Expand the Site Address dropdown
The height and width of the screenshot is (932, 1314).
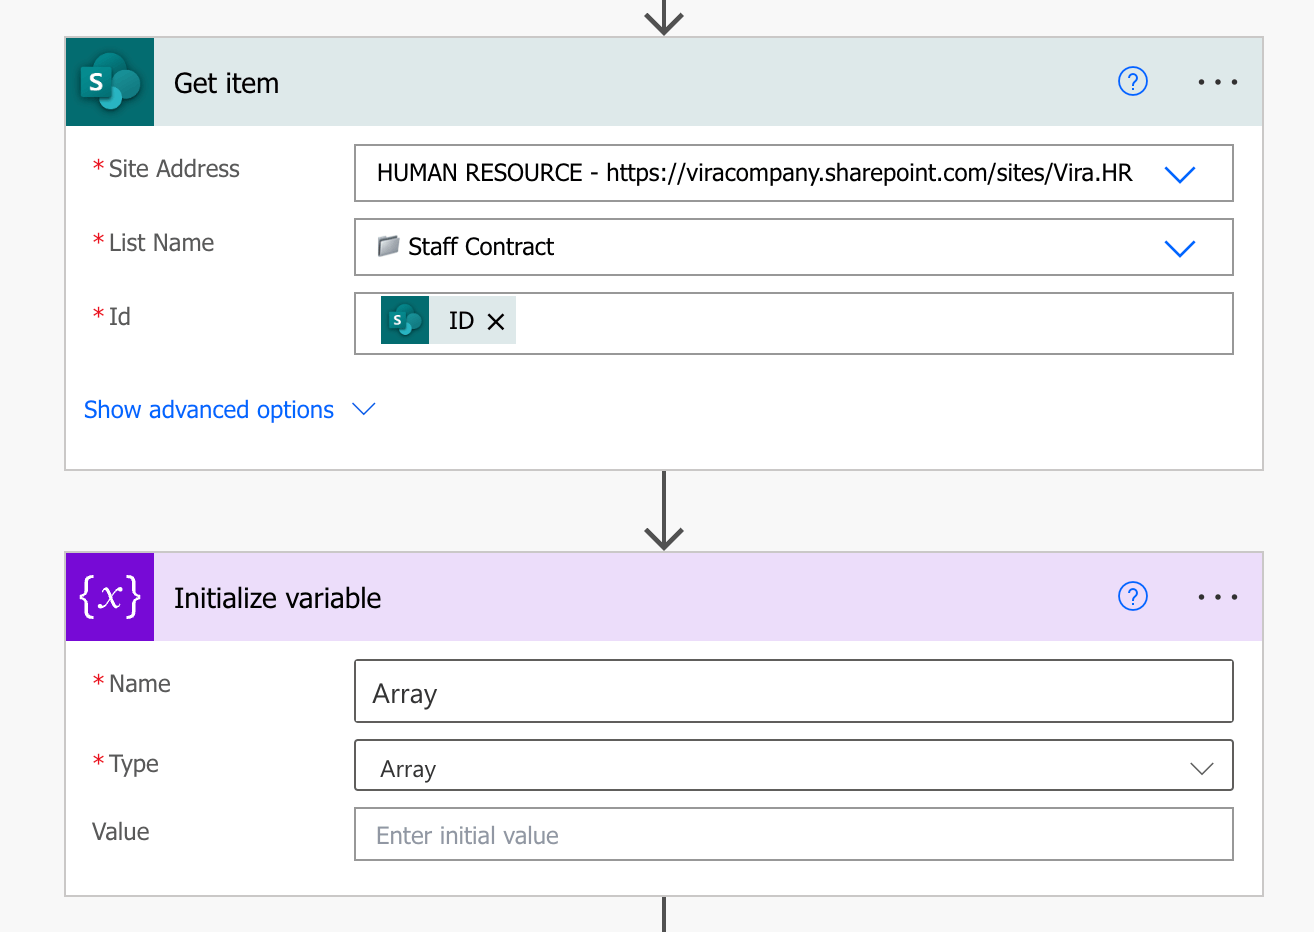[x=1180, y=174]
